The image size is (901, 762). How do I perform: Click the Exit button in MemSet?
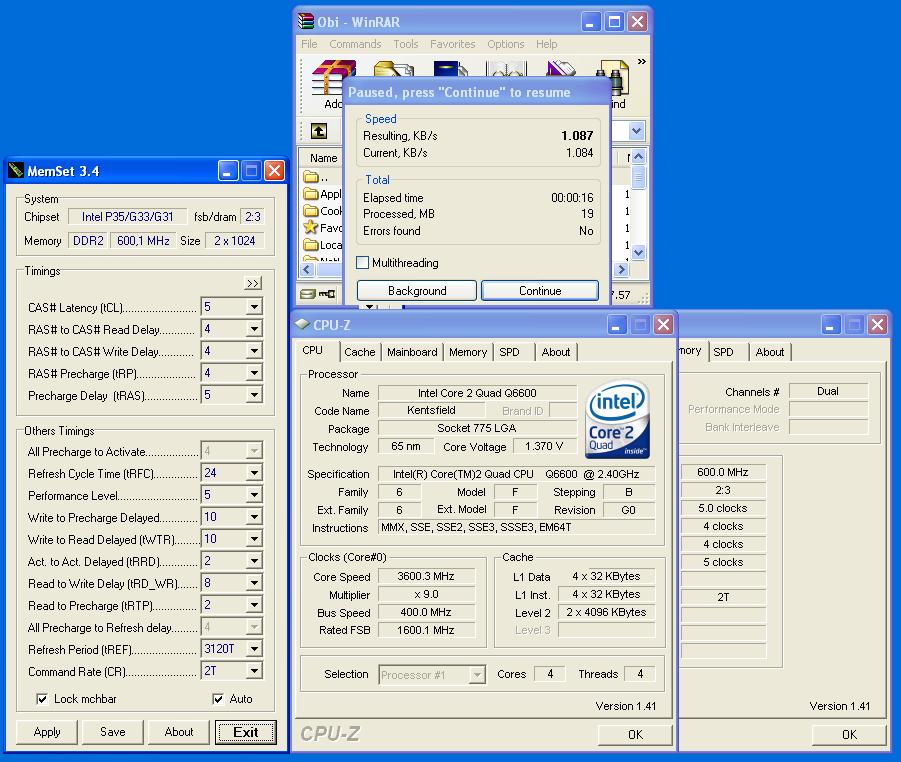[245, 732]
